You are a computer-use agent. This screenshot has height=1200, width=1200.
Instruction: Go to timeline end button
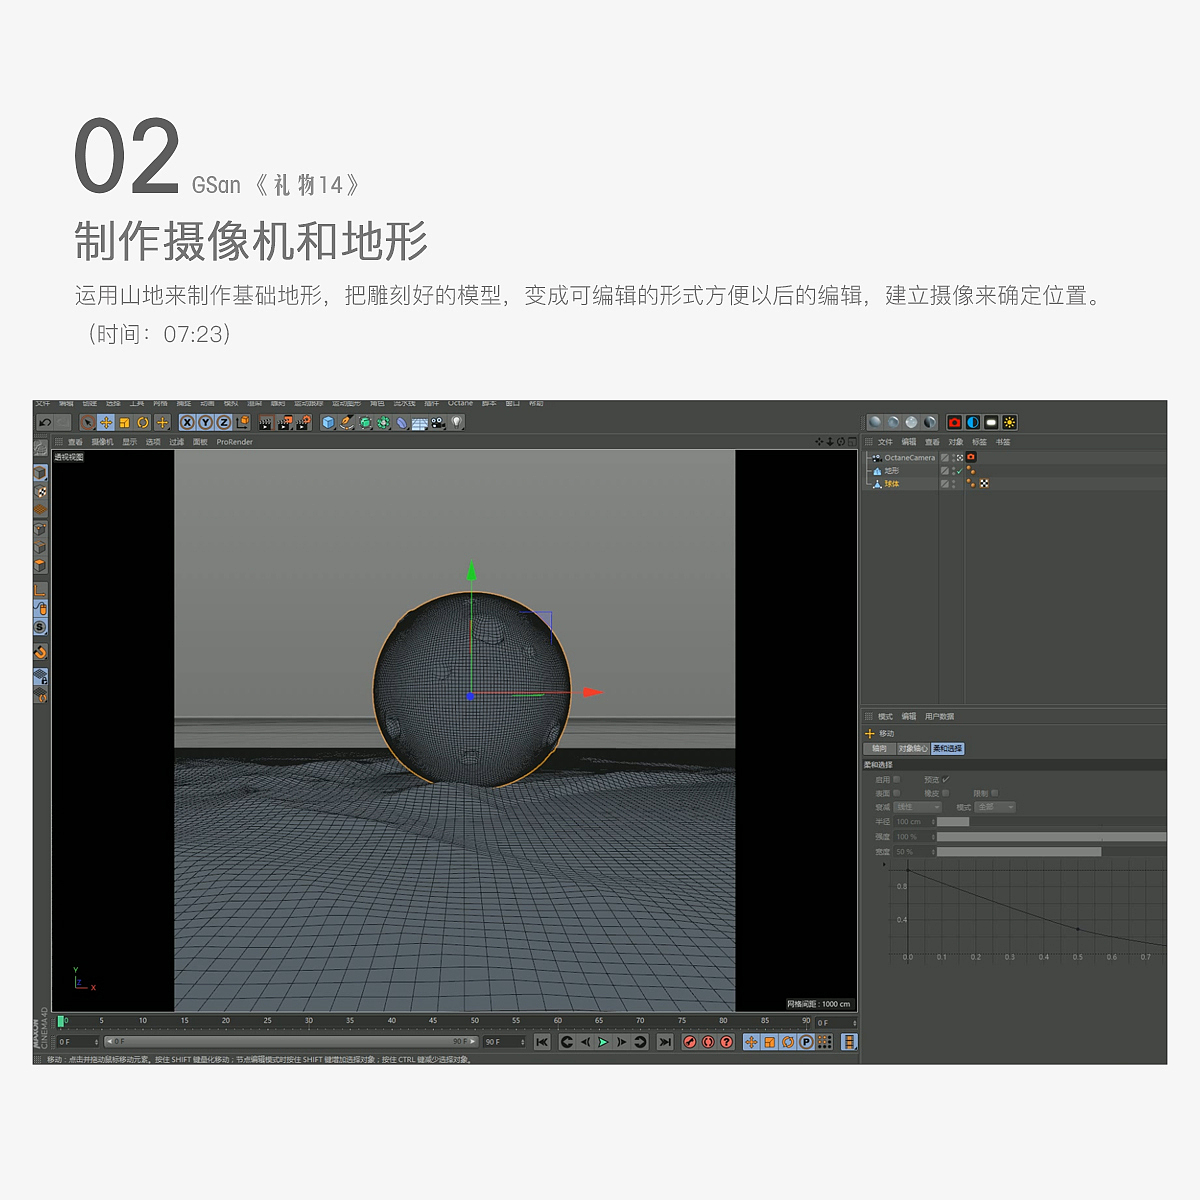(665, 1042)
